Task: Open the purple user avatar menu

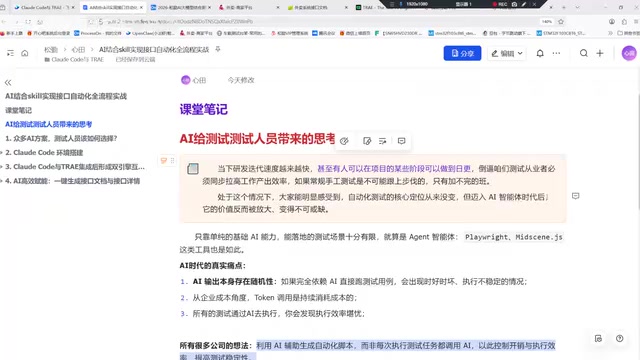Action: (x=629, y=53)
